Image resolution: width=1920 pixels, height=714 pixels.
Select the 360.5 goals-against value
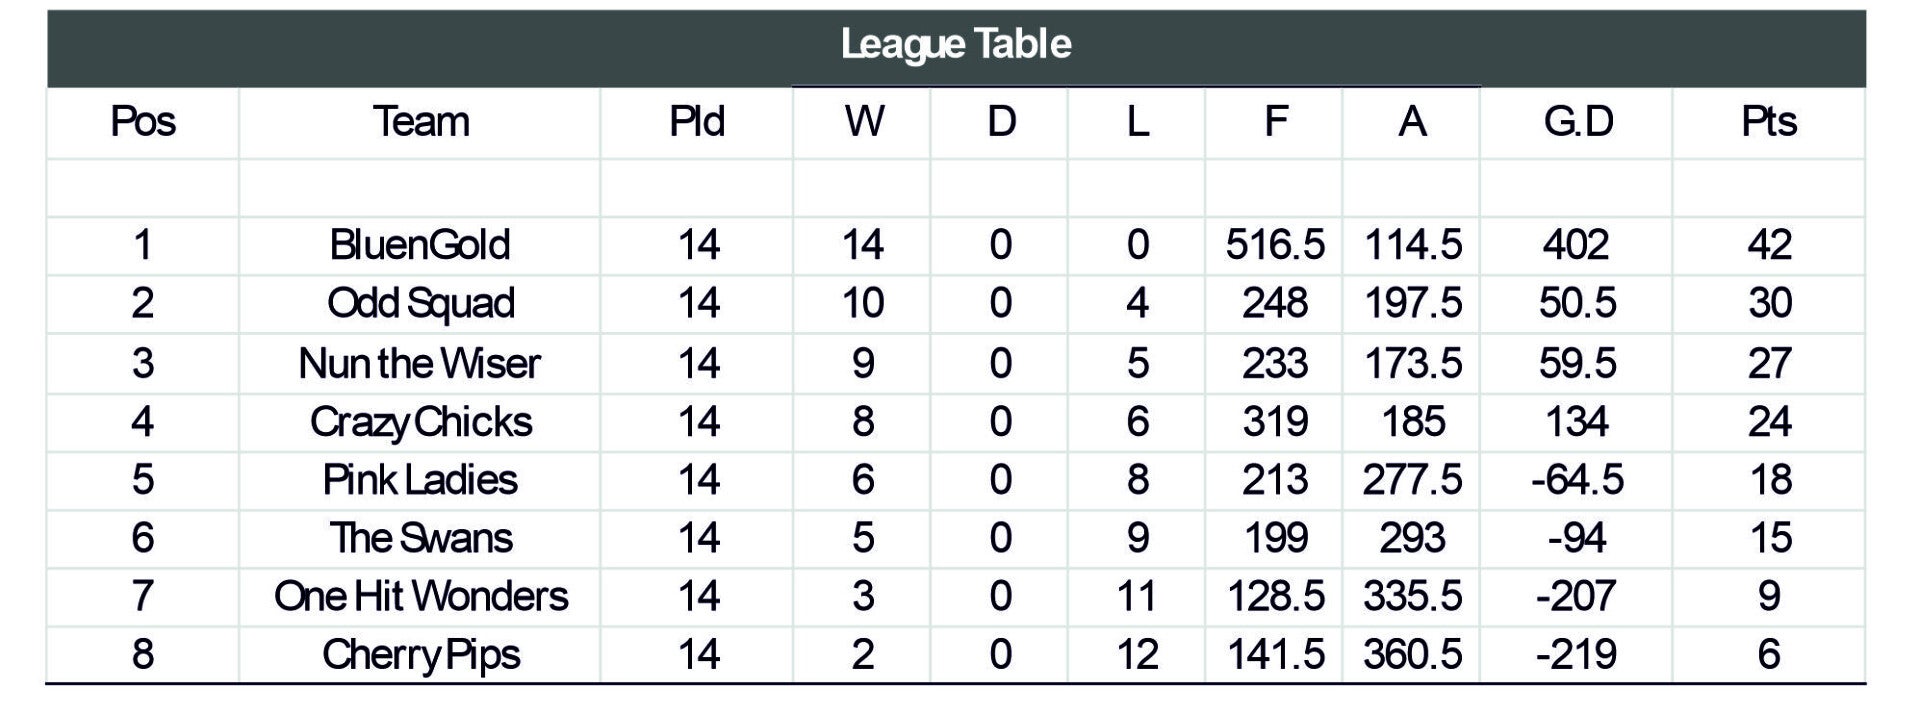click(x=1412, y=655)
